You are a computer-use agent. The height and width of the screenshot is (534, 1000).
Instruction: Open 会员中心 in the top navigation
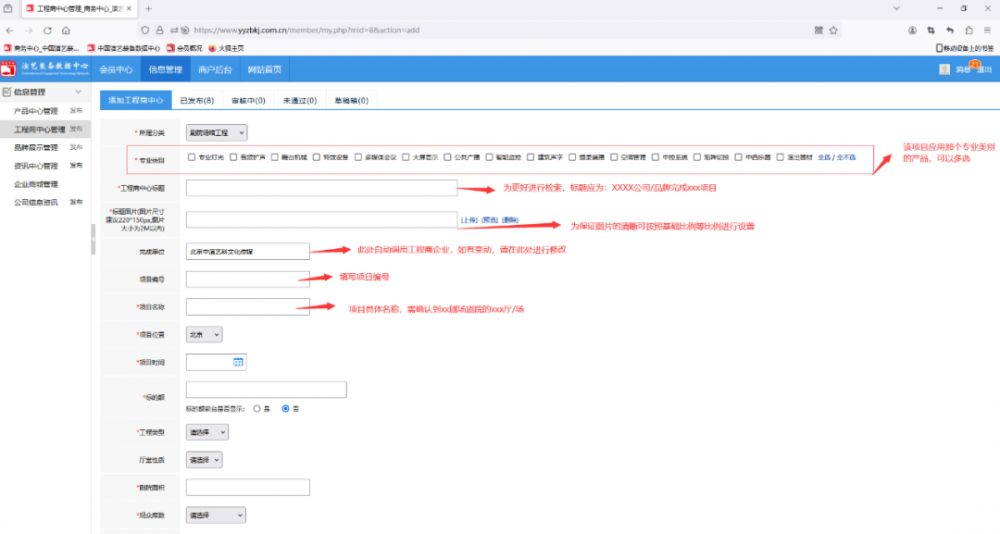coord(116,69)
